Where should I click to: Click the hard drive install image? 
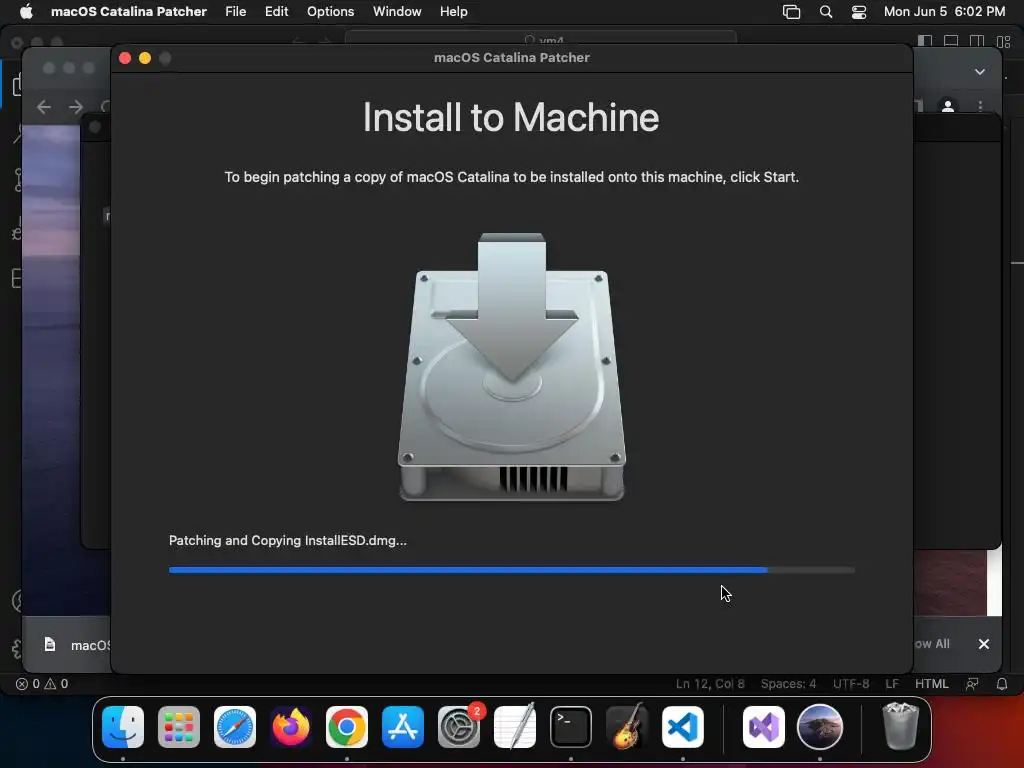[512, 367]
